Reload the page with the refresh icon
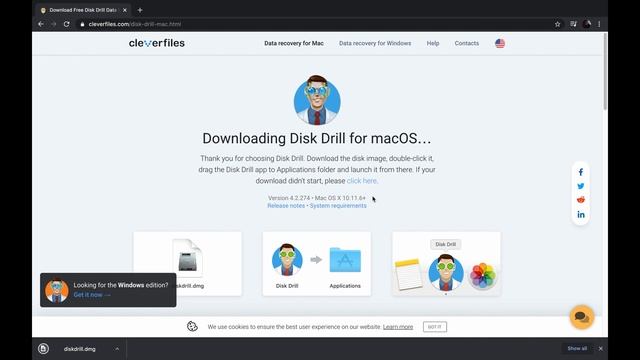The height and width of the screenshot is (360, 640). (x=67, y=24)
